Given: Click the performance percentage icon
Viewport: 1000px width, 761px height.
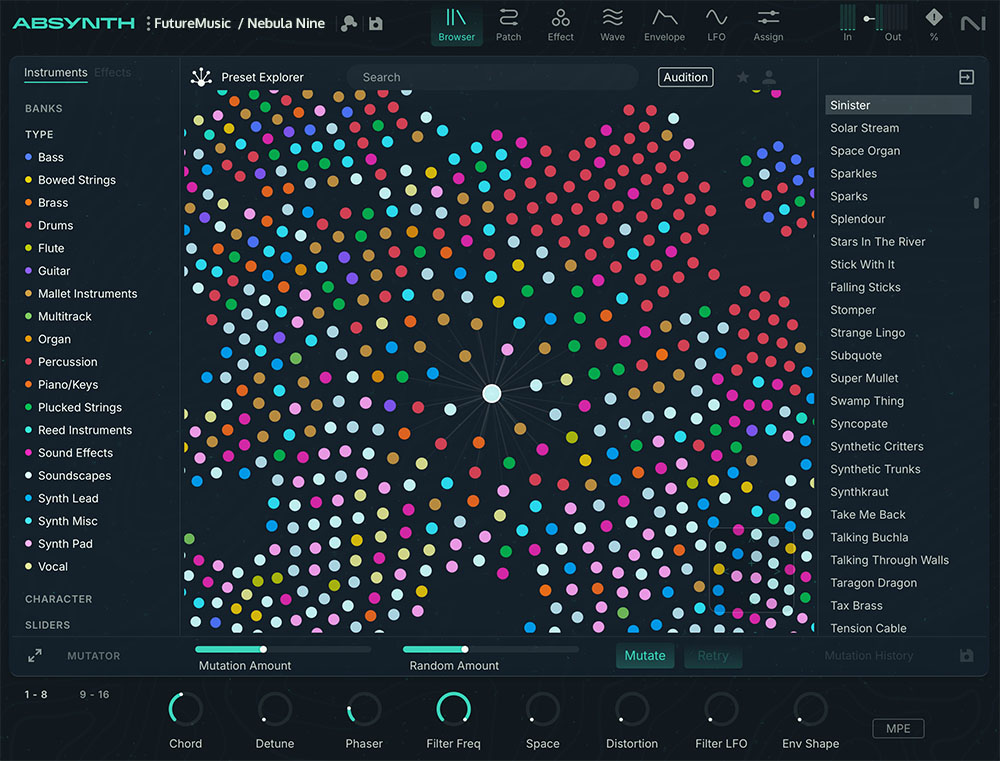Looking at the screenshot, I should (x=934, y=22).
